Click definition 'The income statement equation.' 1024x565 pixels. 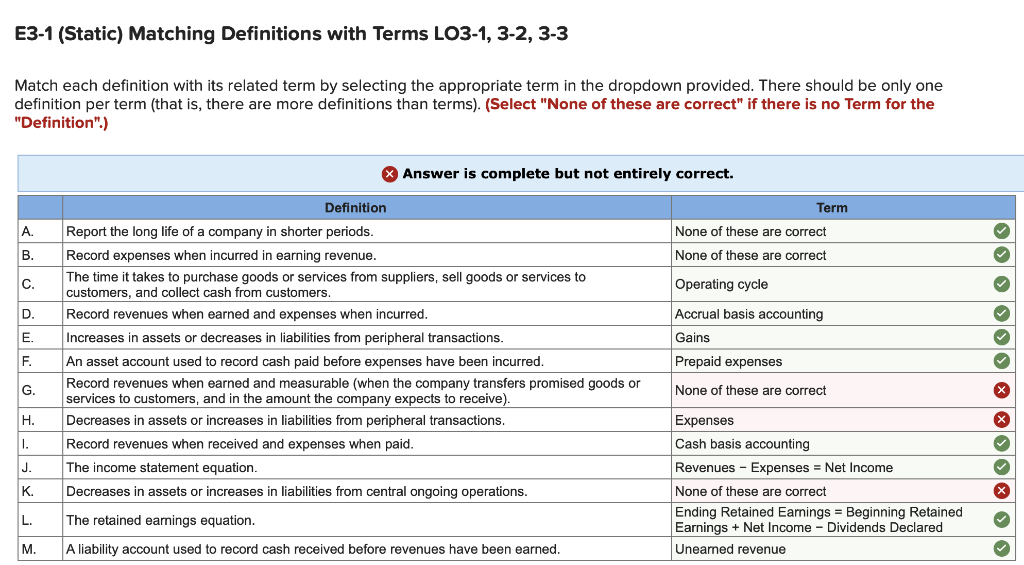[x=161, y=467]
